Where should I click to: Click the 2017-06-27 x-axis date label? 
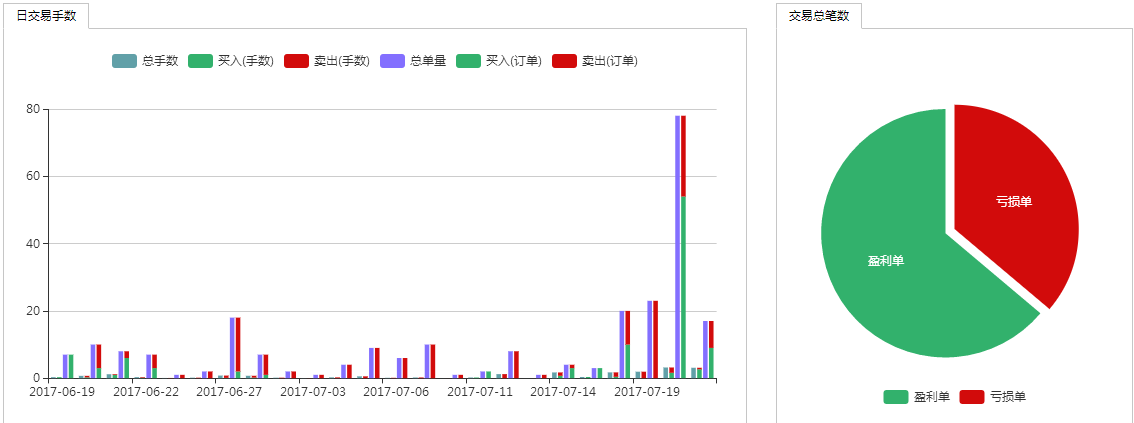point(229,392)
